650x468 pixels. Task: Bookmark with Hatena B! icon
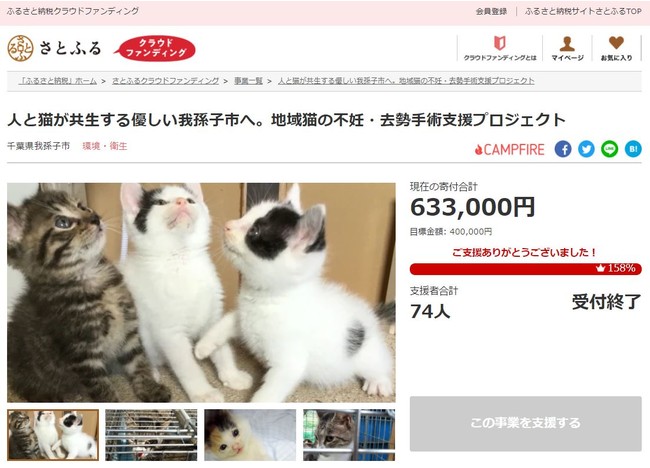tap(633, 149)
